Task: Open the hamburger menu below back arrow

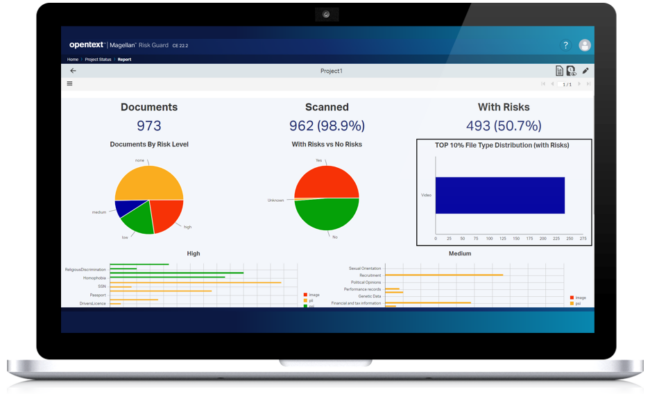Action: click(70, 84)
